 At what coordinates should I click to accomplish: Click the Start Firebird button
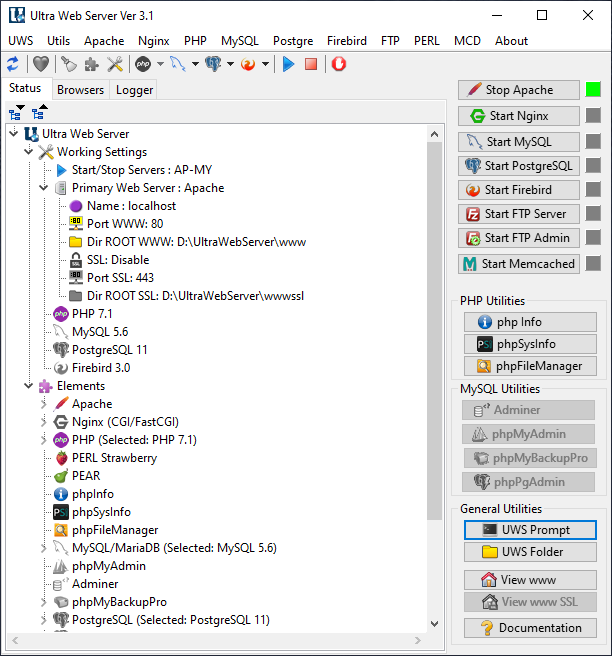click(x=519, y=190)
